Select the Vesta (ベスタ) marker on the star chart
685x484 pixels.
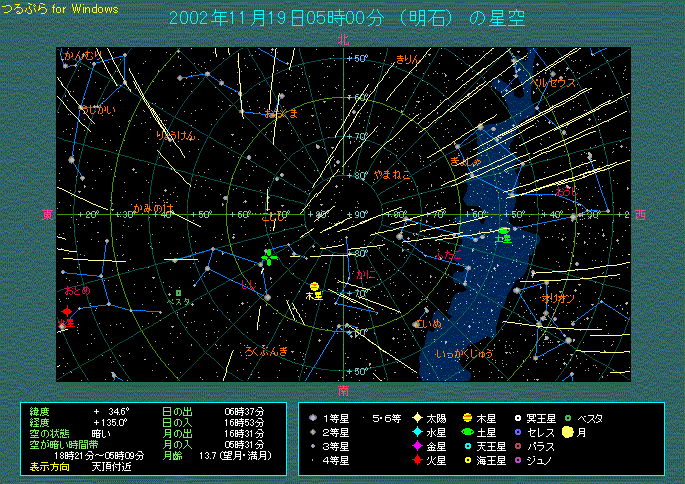point(178,292)
